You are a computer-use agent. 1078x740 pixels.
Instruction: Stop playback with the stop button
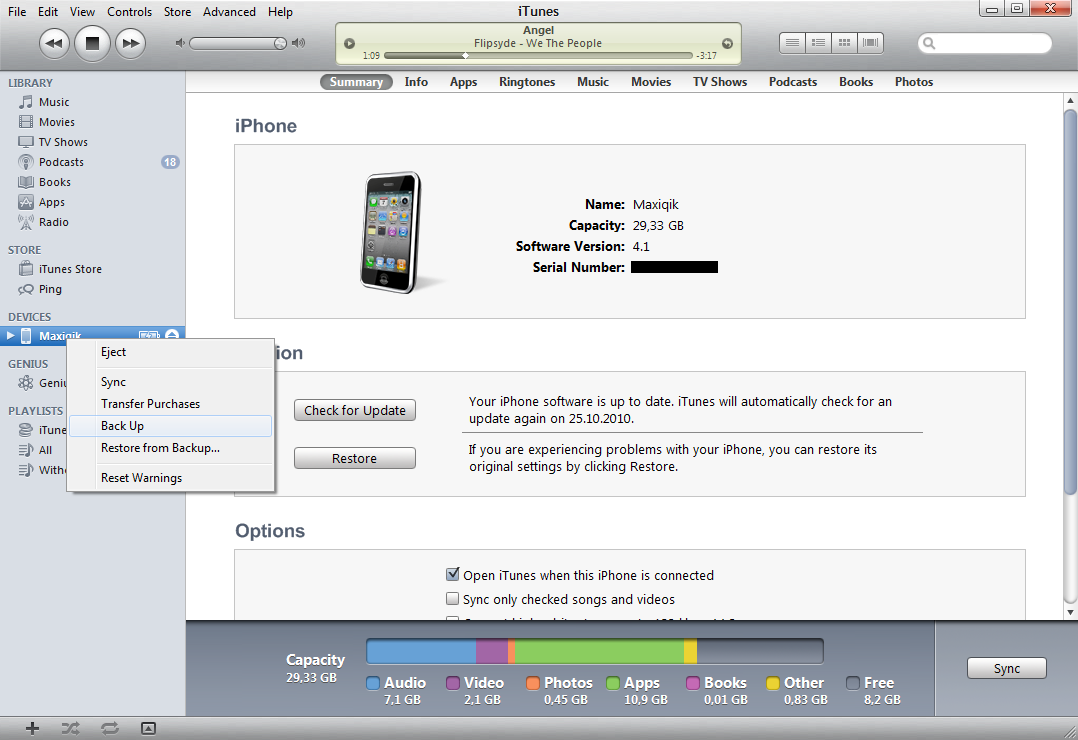pos(92,43)
